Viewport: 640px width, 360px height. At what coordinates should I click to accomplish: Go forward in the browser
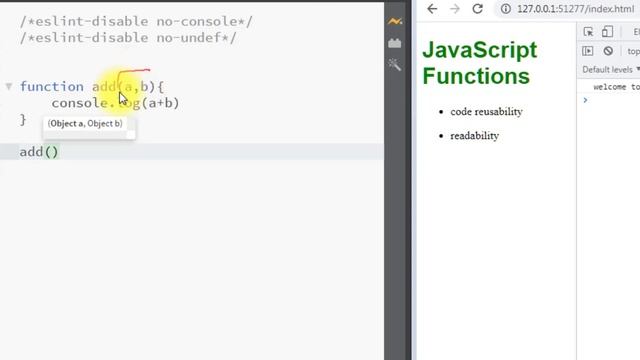[x=454, y=9]
